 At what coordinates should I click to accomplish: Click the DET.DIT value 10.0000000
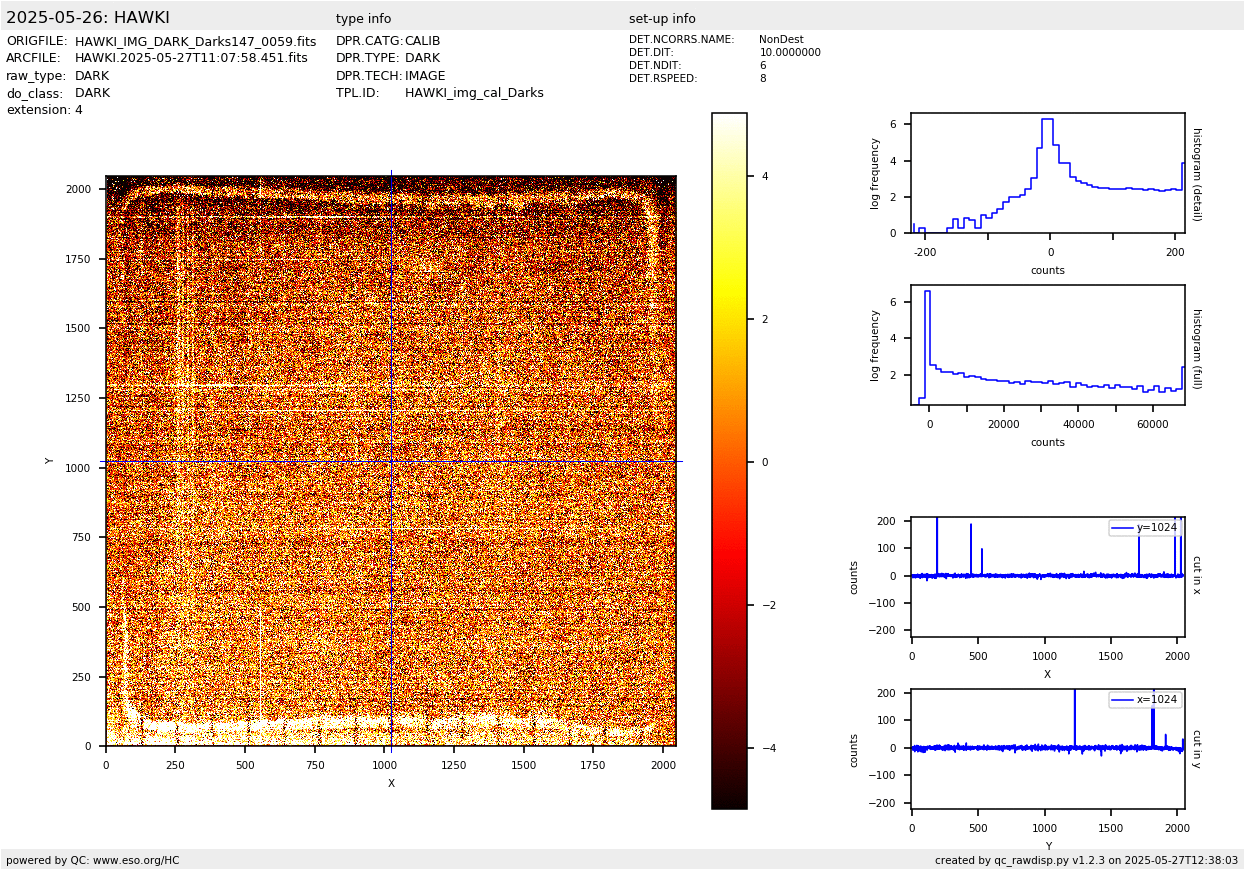tap(789, 53)
